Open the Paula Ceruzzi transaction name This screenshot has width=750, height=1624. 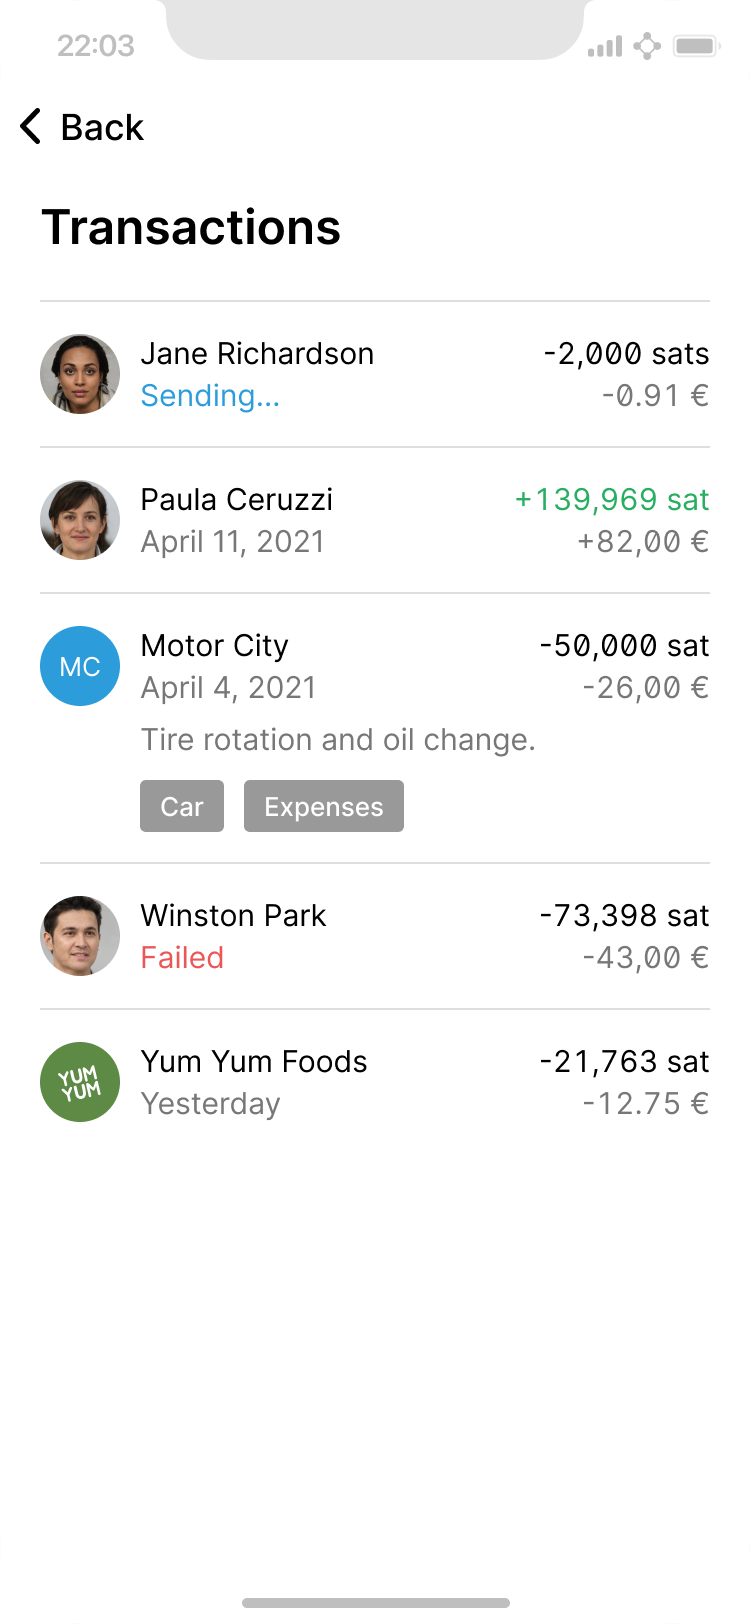click(x=237, y=499)
